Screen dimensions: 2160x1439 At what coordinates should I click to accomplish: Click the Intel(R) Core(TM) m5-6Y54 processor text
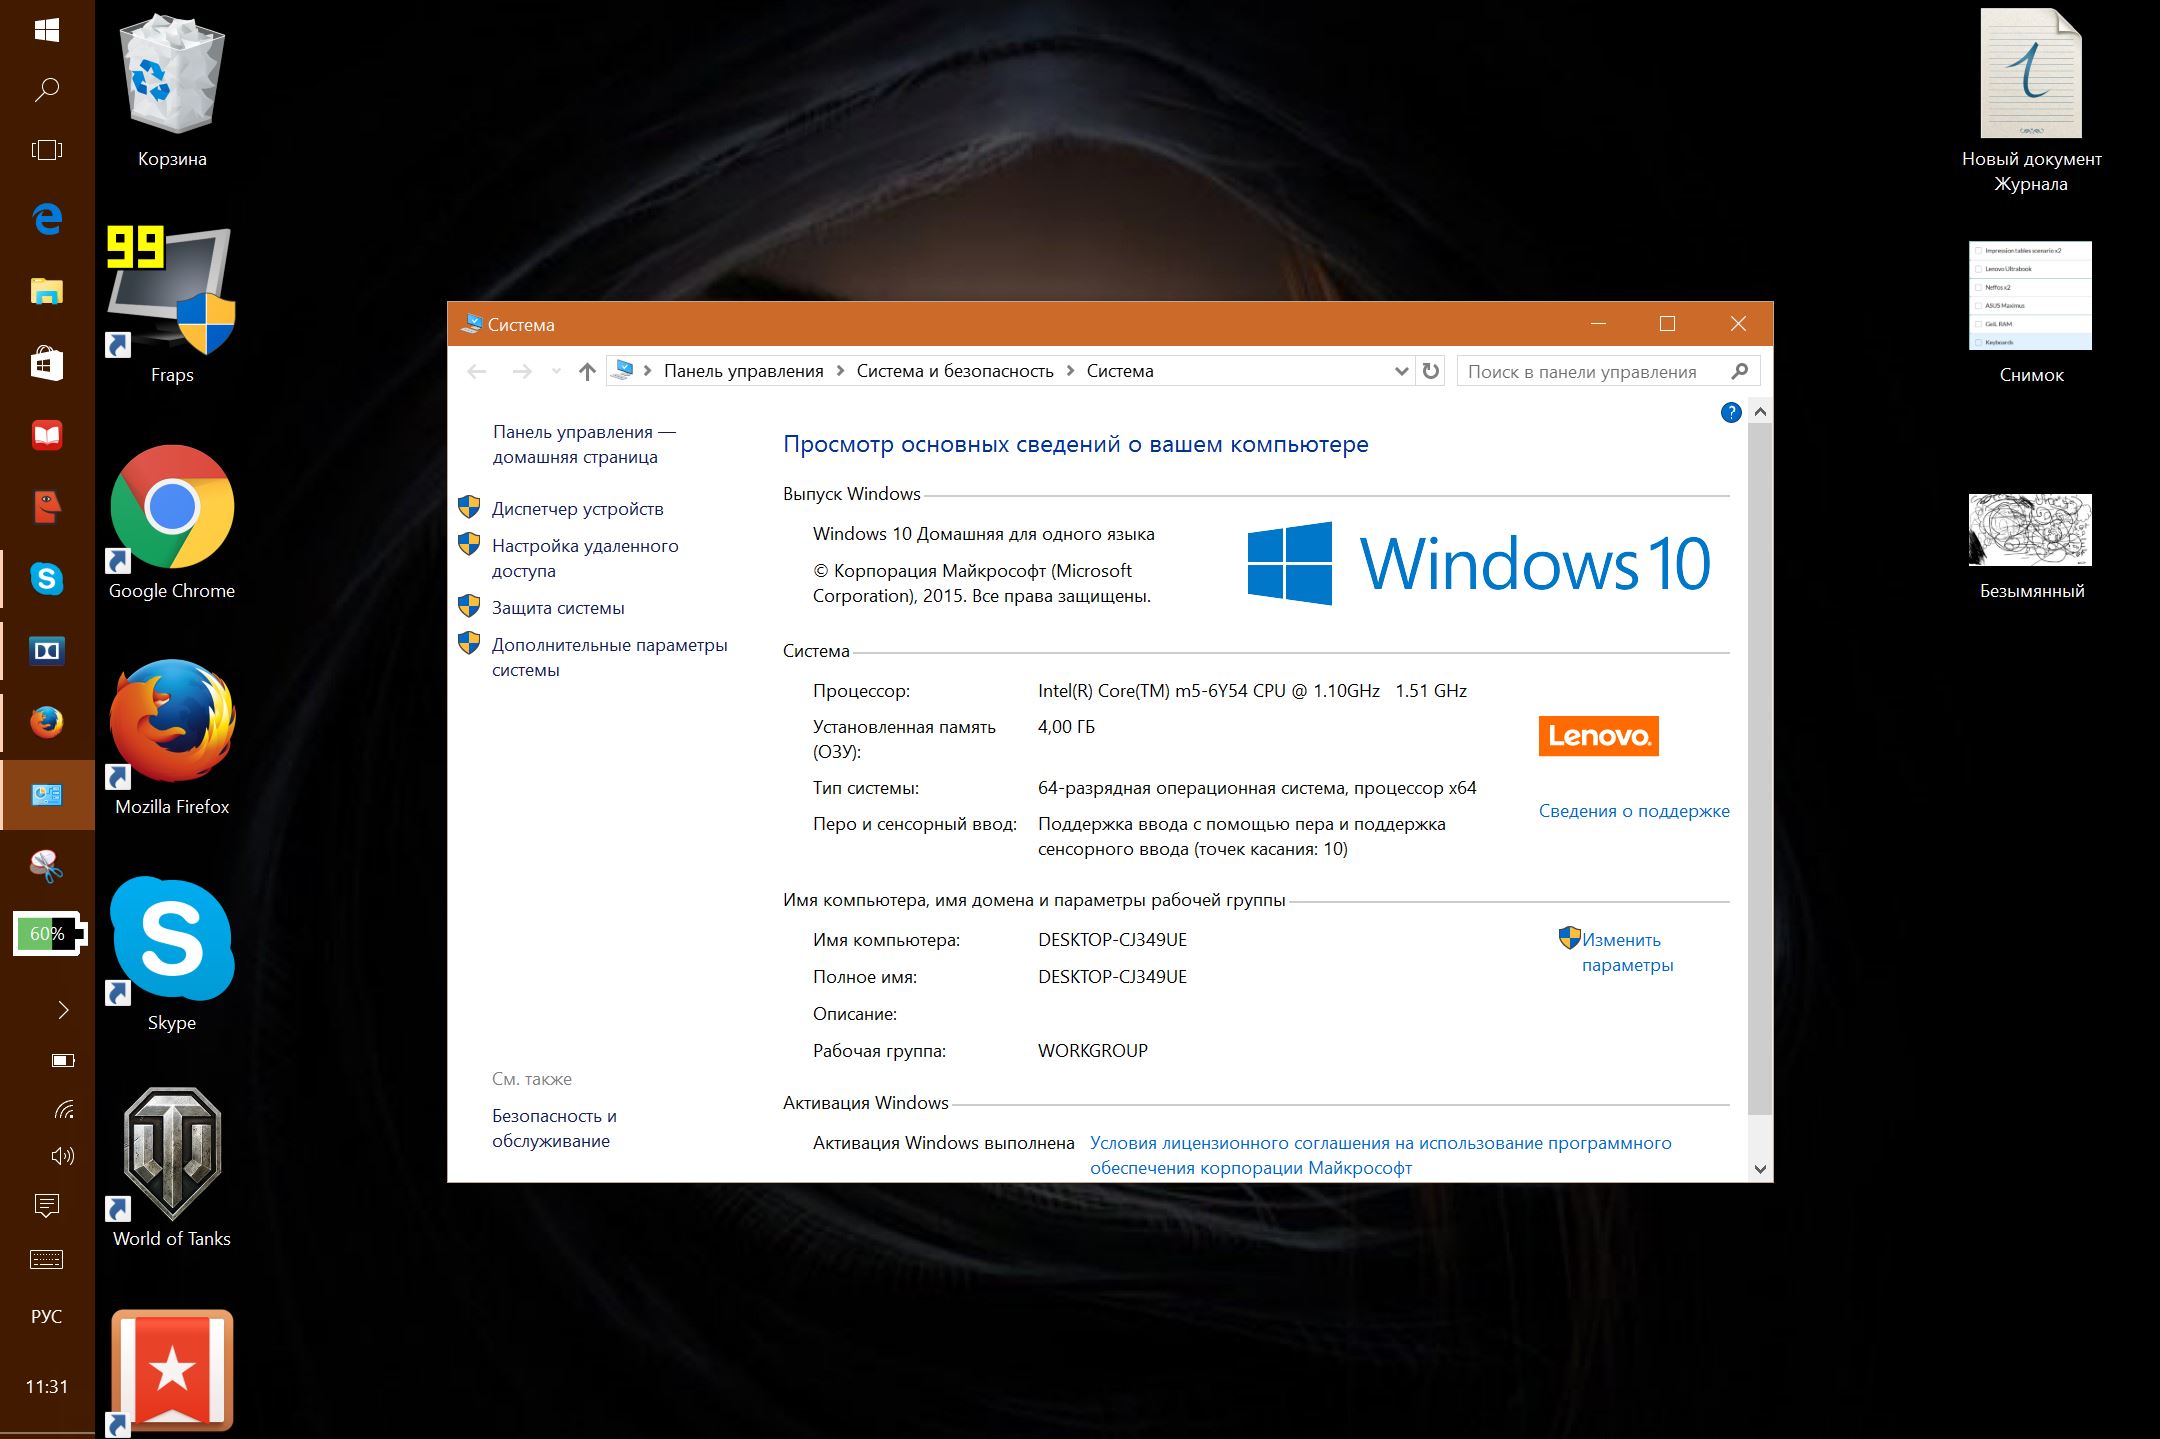tap(1252, 691)
